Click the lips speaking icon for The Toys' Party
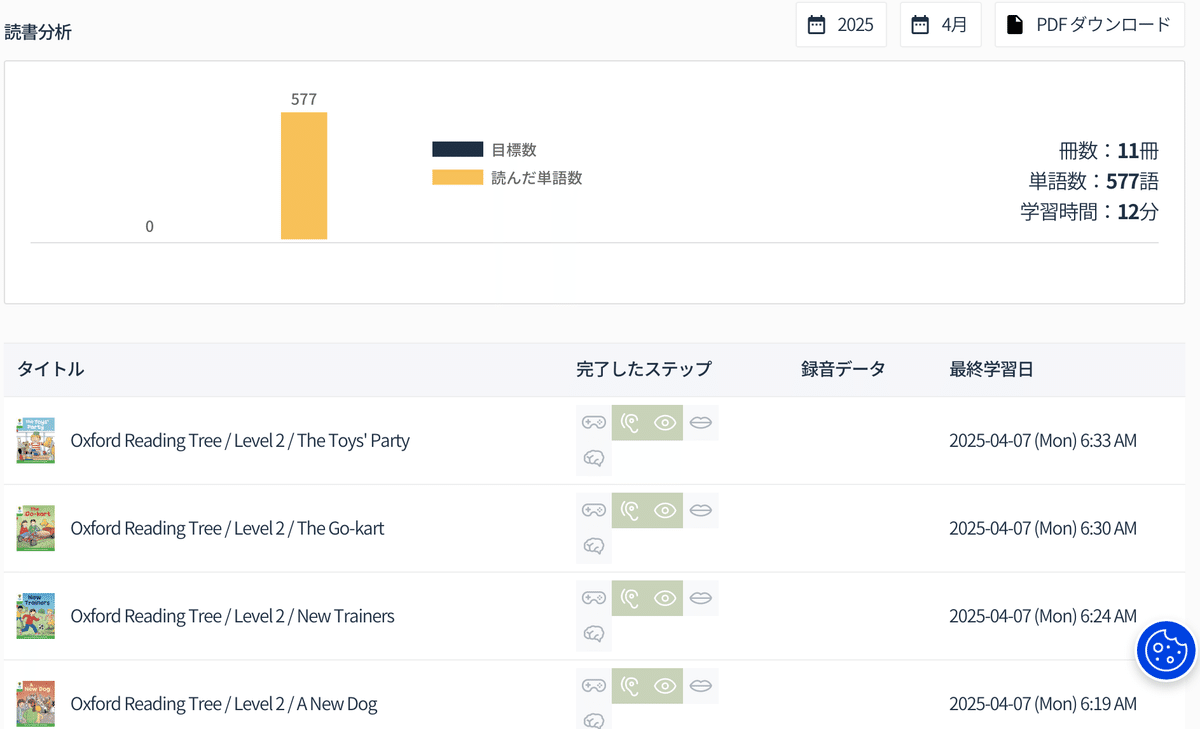1200x729 pixels. tap(701, 423)
